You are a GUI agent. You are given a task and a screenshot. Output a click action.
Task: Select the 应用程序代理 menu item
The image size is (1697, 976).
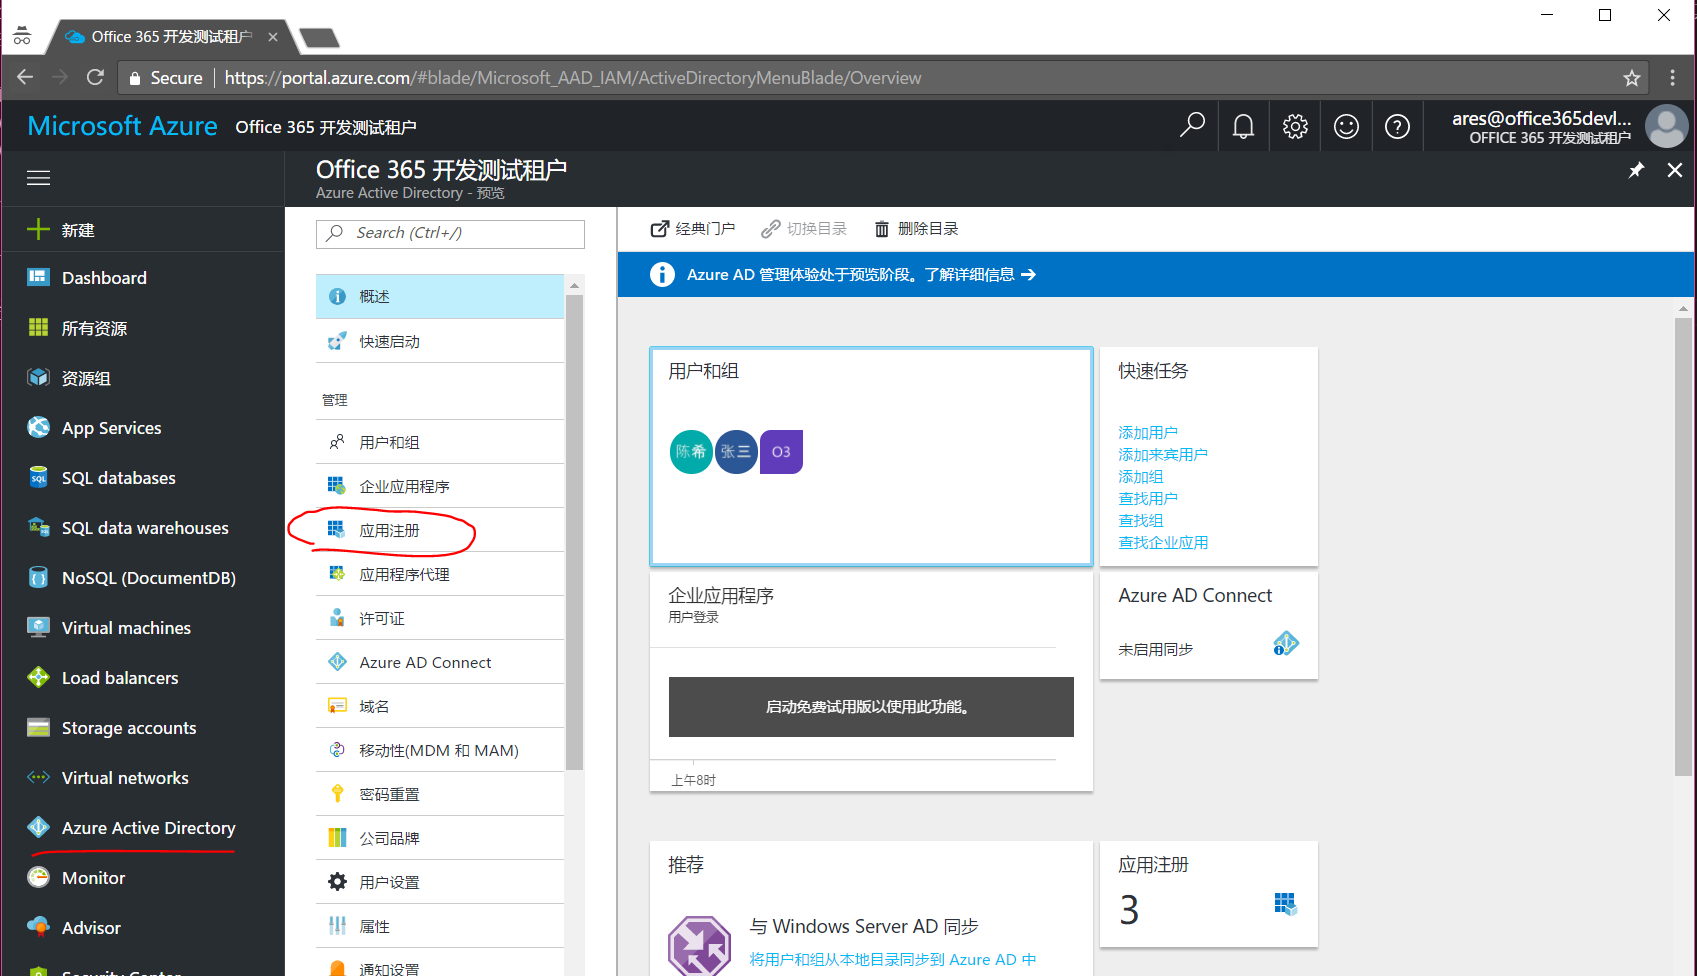pos(440,574)
